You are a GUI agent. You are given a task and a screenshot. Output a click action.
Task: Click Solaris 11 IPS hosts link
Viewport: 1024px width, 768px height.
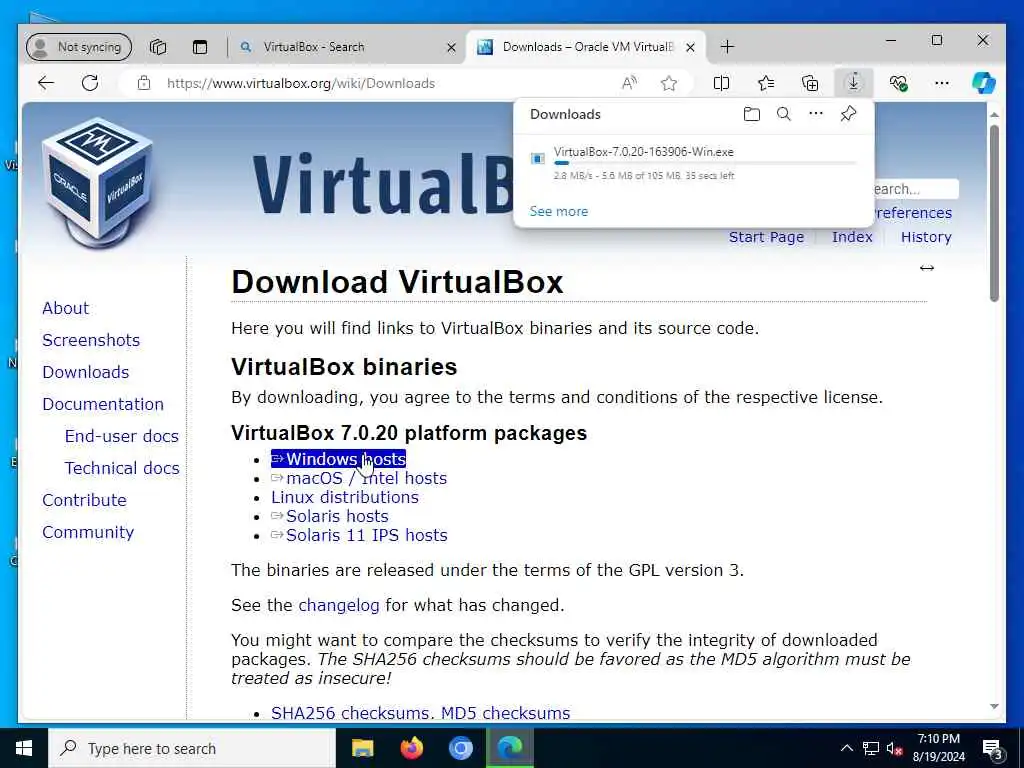359,535
